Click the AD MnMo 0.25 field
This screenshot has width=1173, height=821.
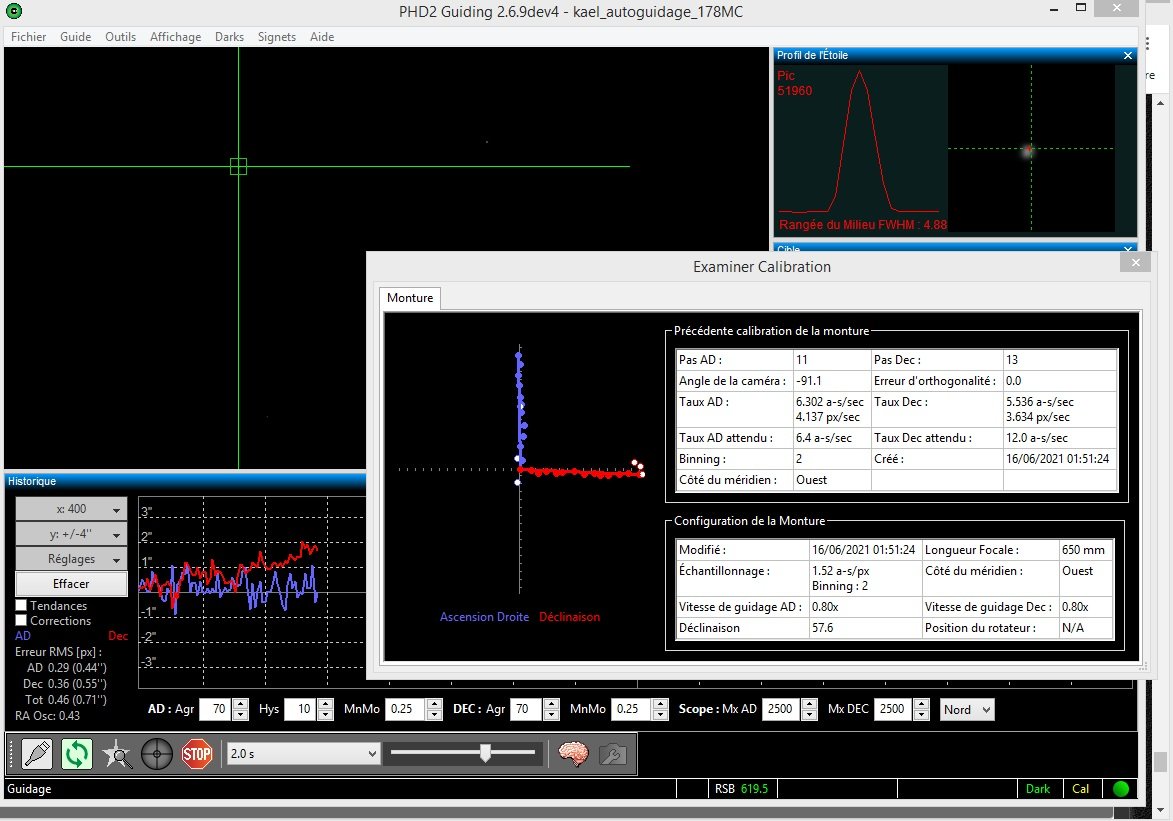tap(405, 709)
